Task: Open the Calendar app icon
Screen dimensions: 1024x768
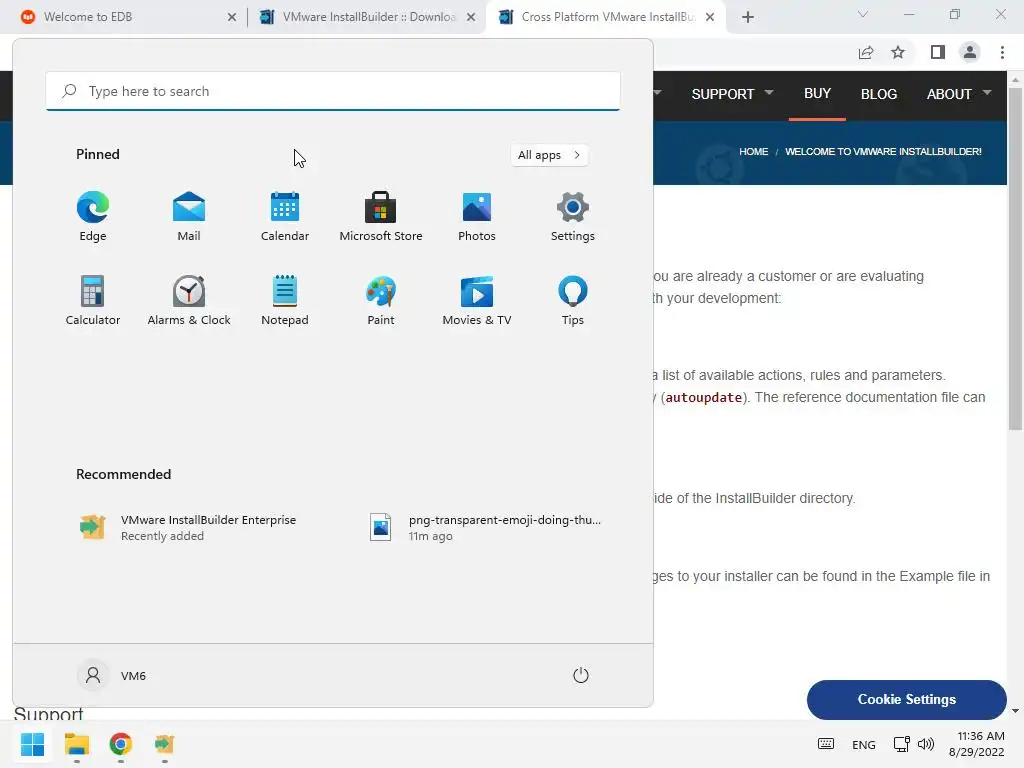Action: (285, 216)
